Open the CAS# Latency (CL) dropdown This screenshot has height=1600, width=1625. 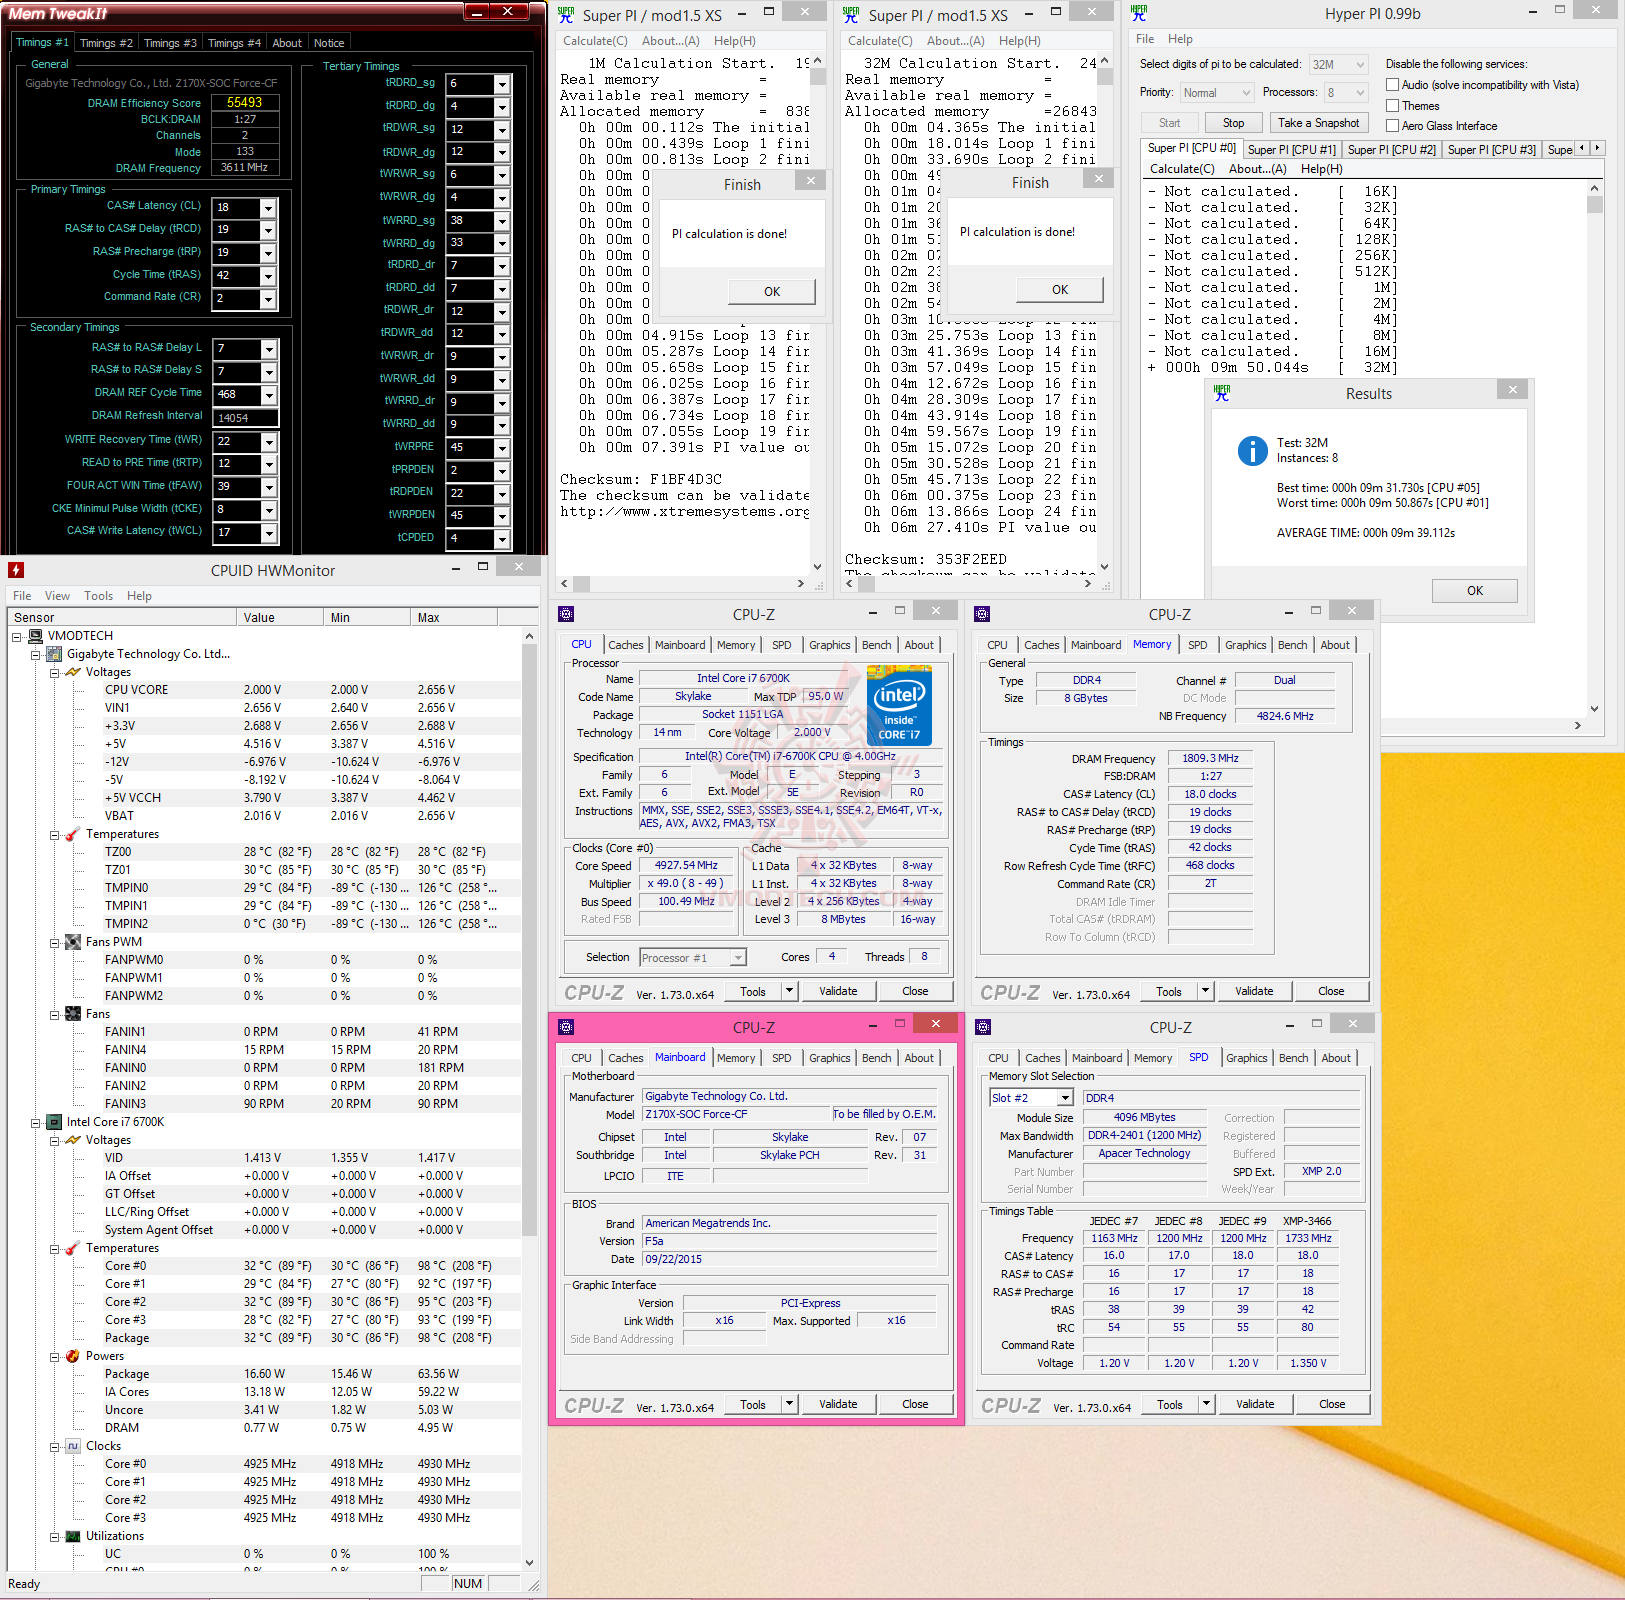click(x=268, y=207)
